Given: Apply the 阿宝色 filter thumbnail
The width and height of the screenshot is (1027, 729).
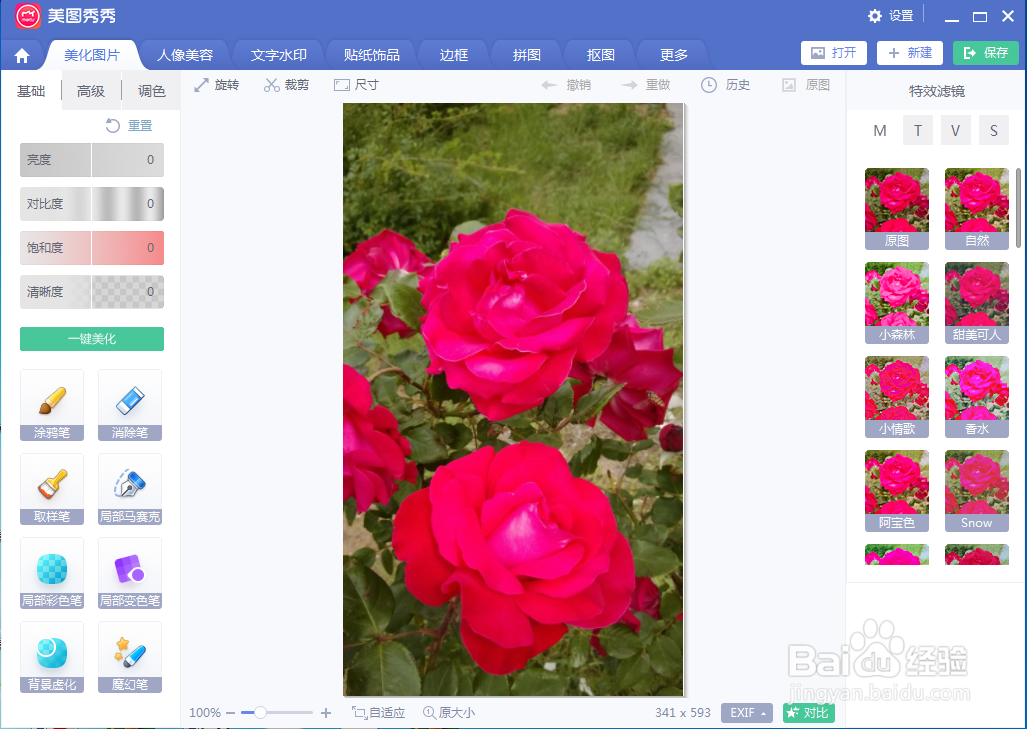Looking at the screenshot, I should 897,491.
